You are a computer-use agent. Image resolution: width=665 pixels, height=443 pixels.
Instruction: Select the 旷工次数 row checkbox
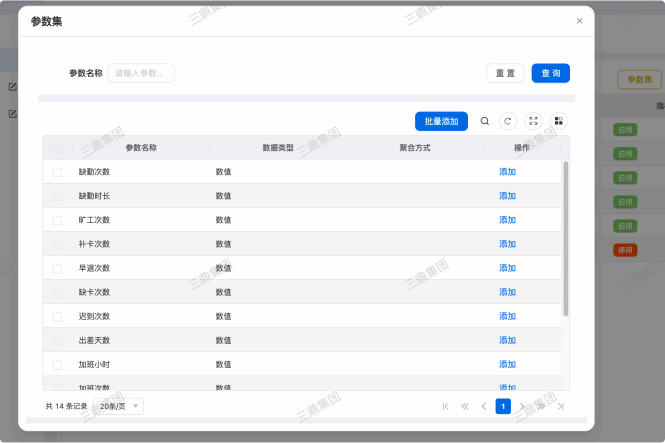58,220
